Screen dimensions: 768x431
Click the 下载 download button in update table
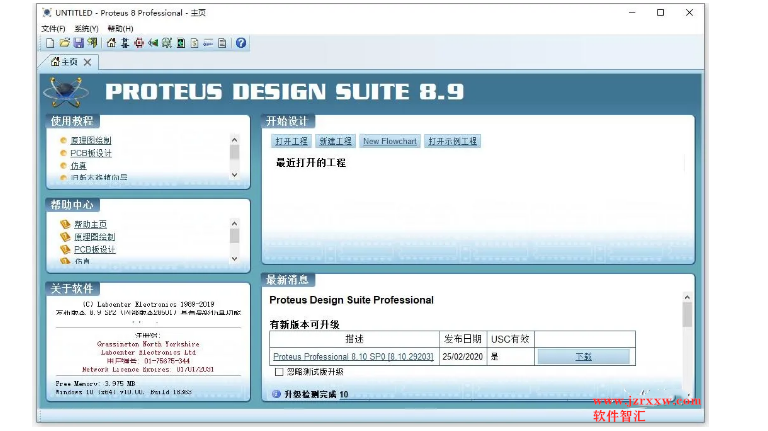583,357
